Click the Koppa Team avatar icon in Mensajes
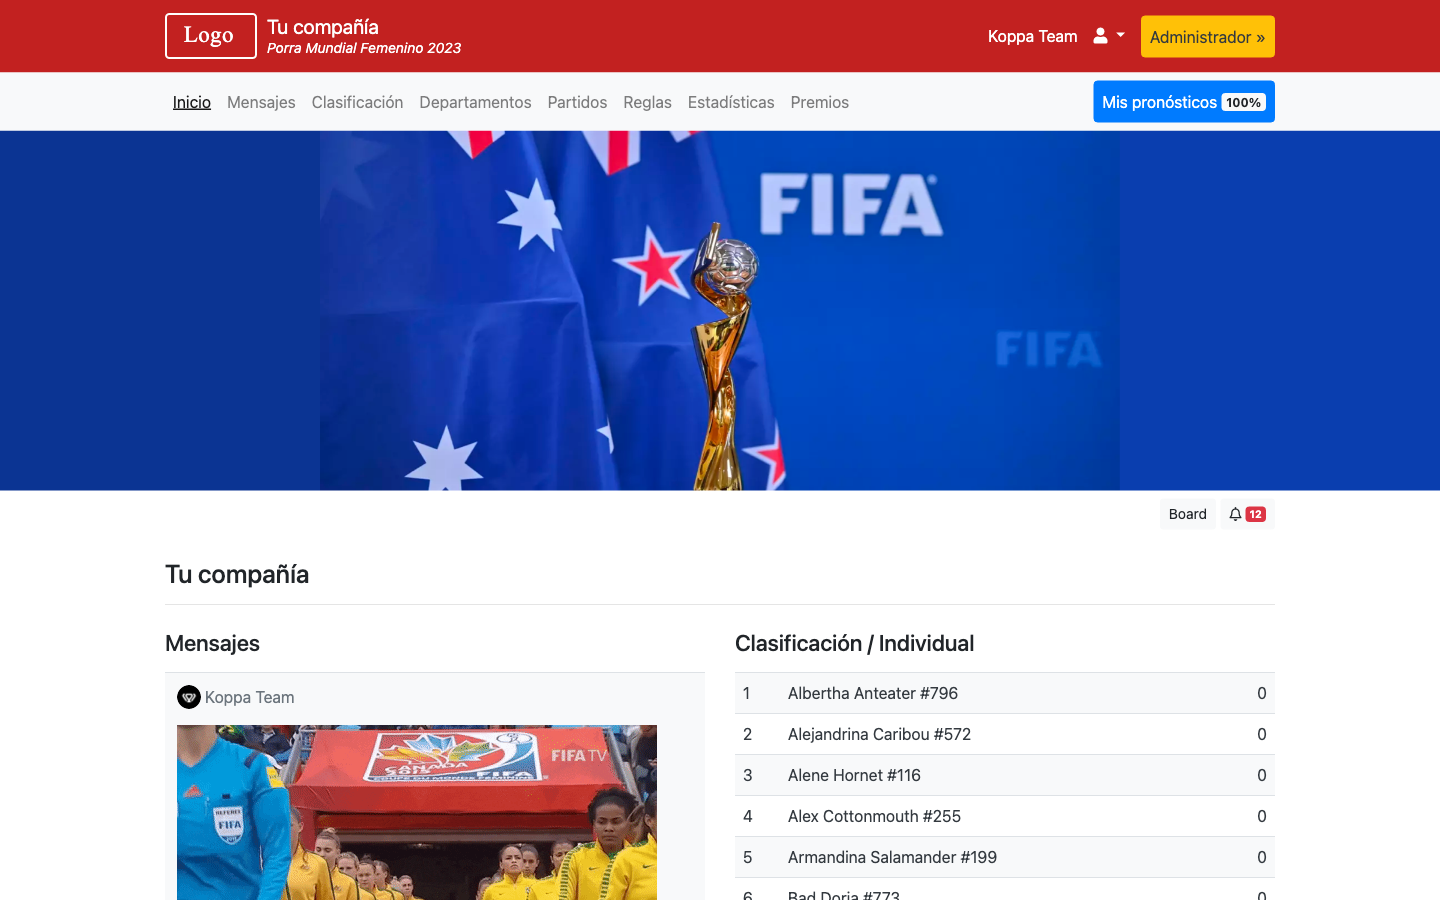The height and width of the screenshot is (900, 1440). click(189, 697)
